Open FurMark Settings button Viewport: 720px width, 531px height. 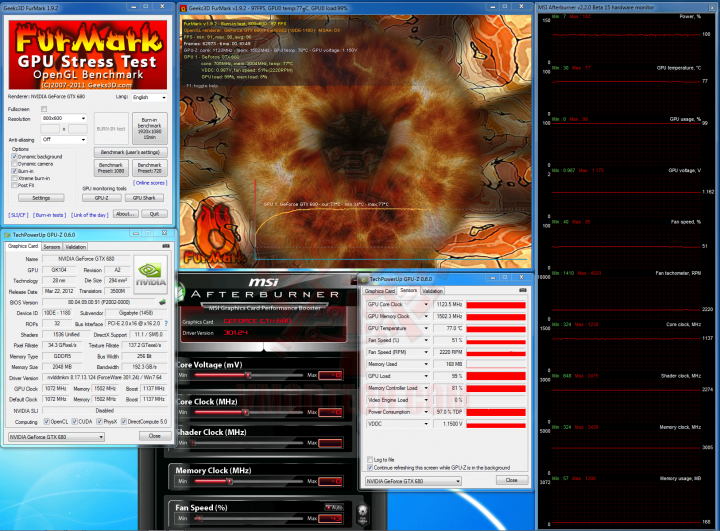pyautogui.click(x=41, y=198)
